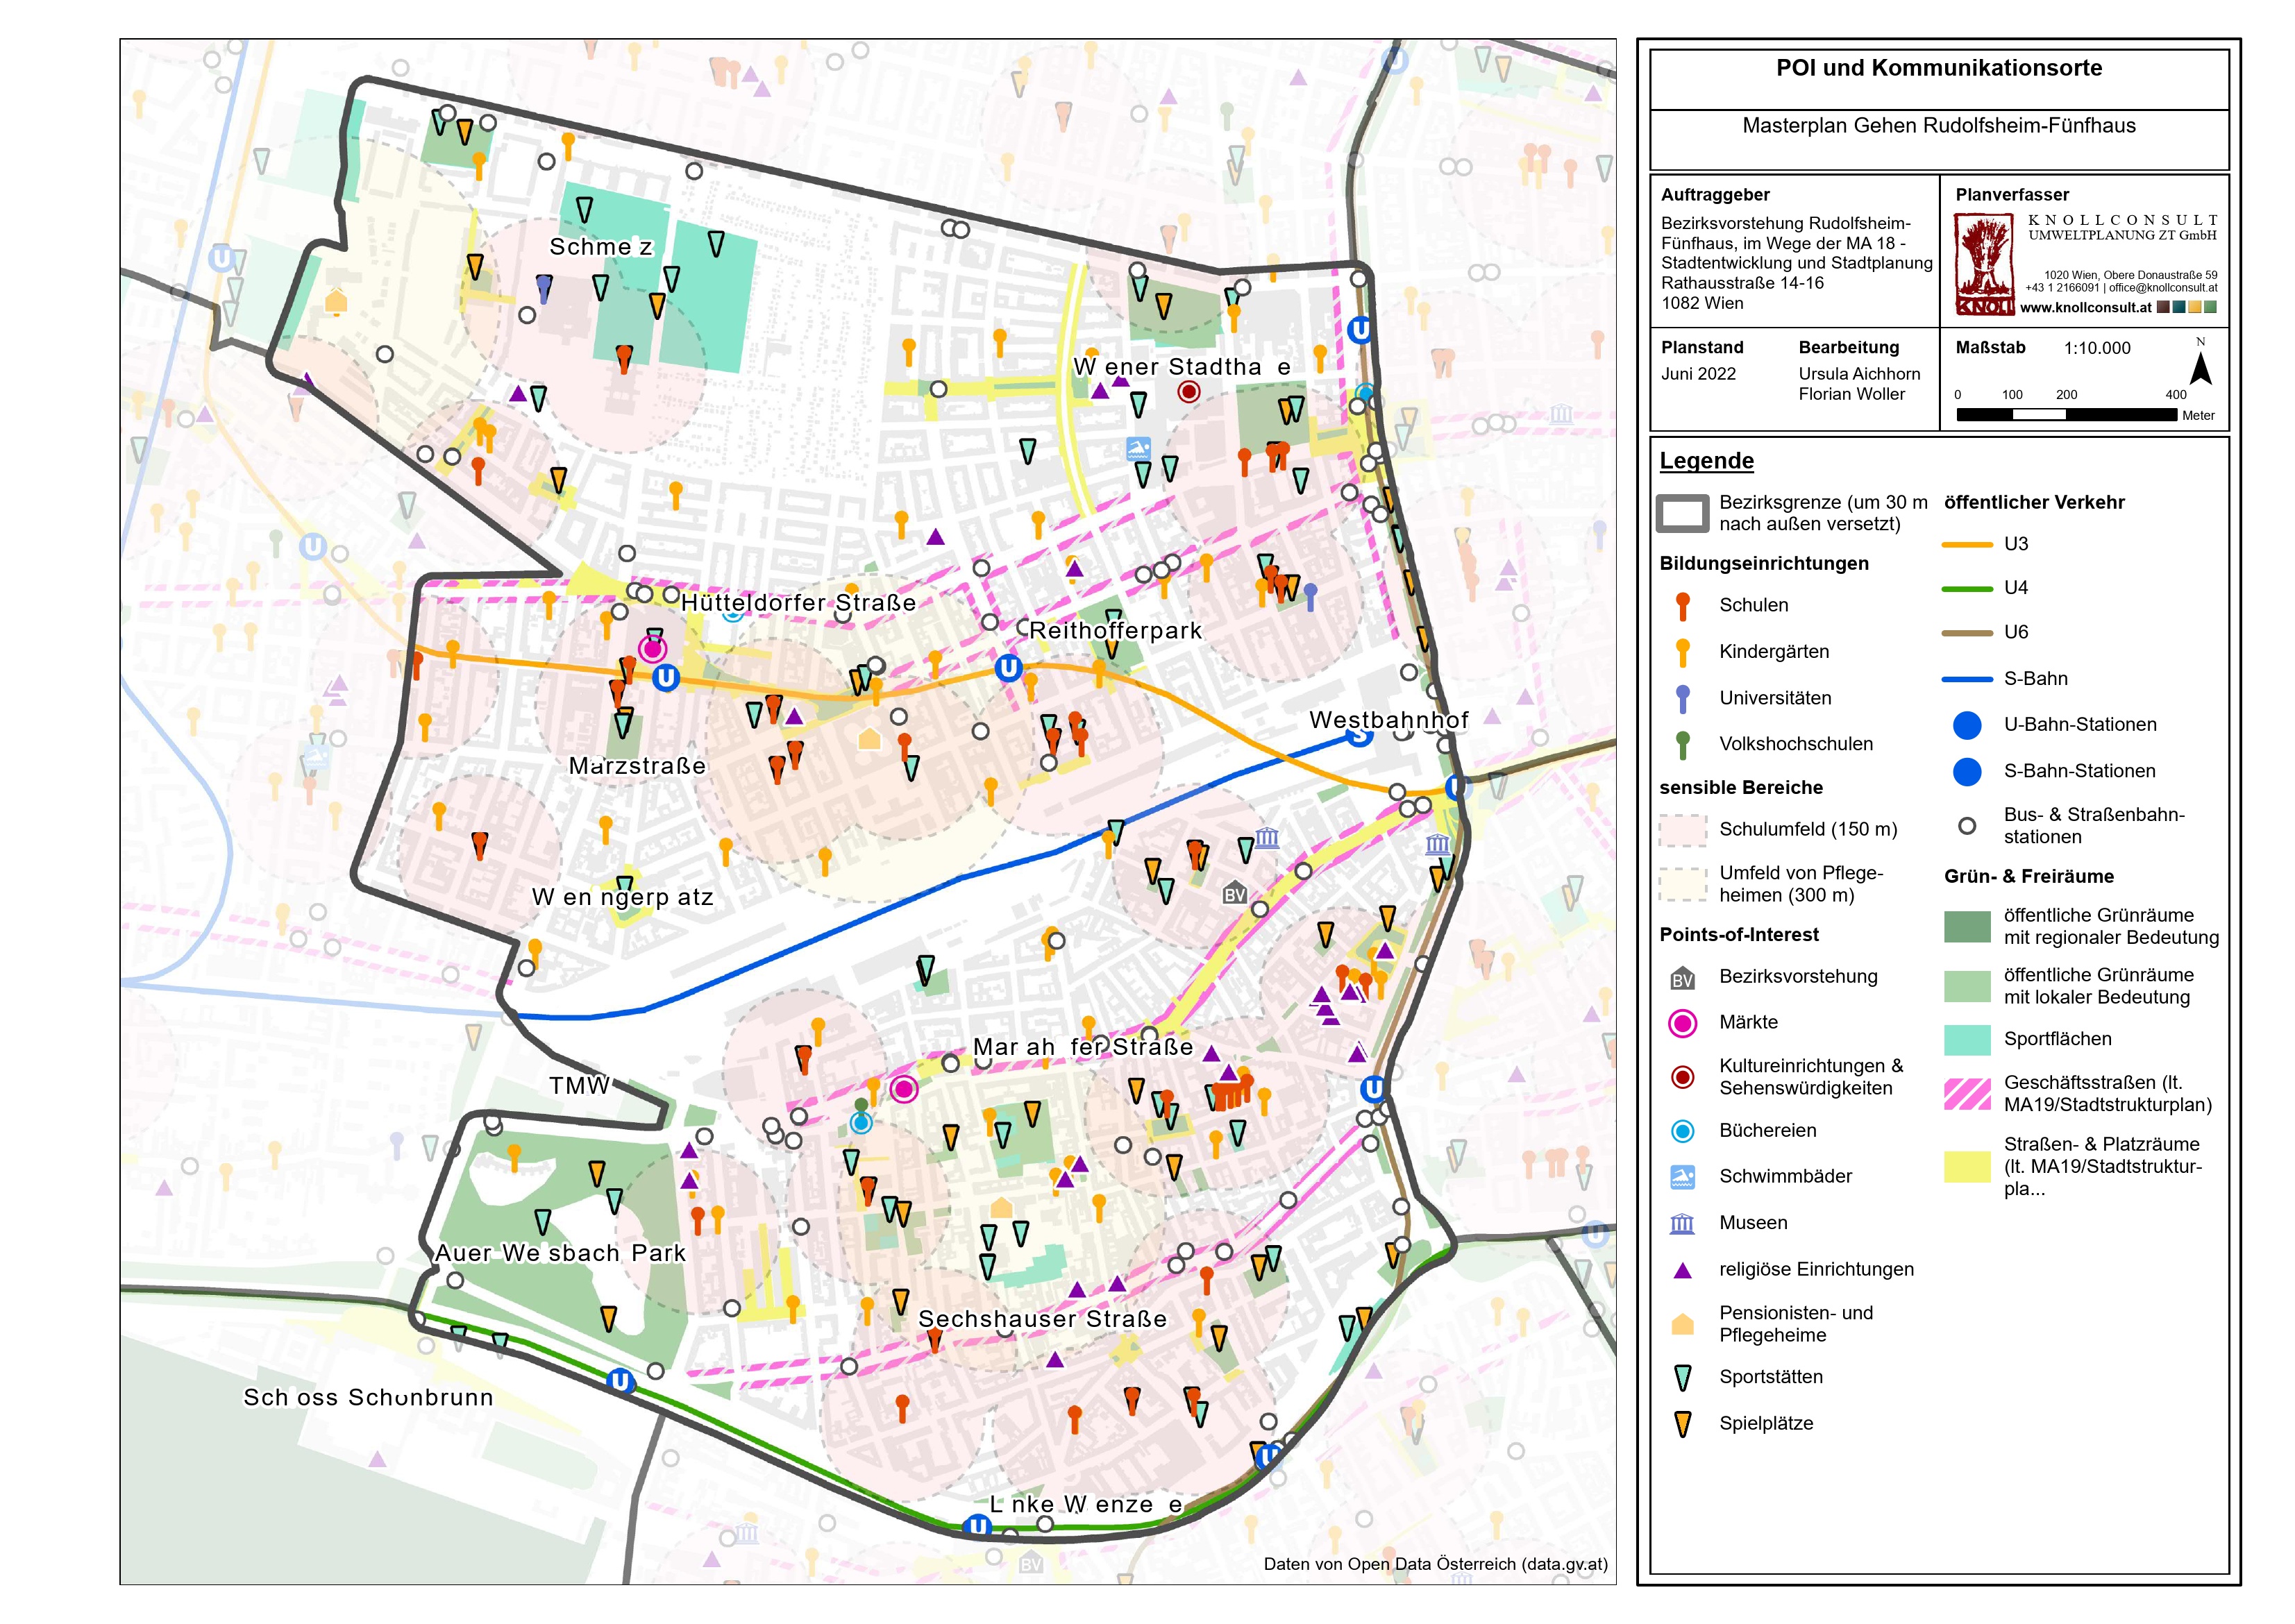Click the Märkte legend symbol

pos(1683,1023)
